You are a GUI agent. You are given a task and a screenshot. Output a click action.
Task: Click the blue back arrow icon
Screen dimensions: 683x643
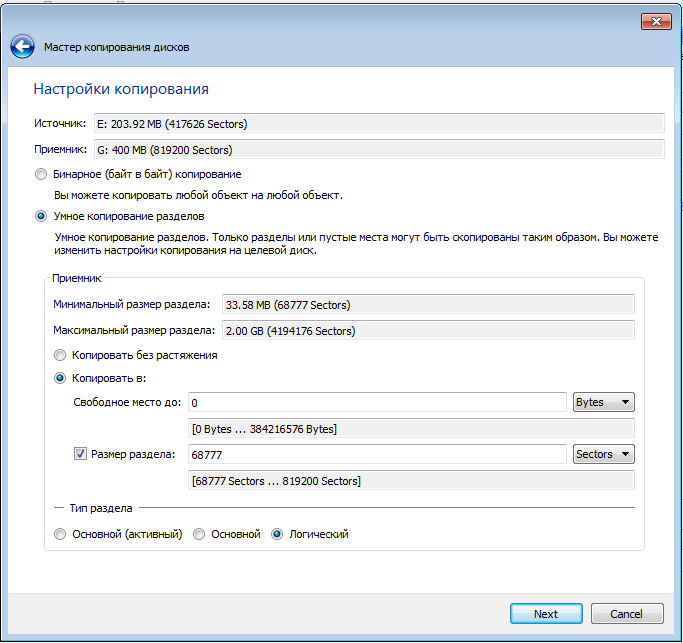coord(22,47)
